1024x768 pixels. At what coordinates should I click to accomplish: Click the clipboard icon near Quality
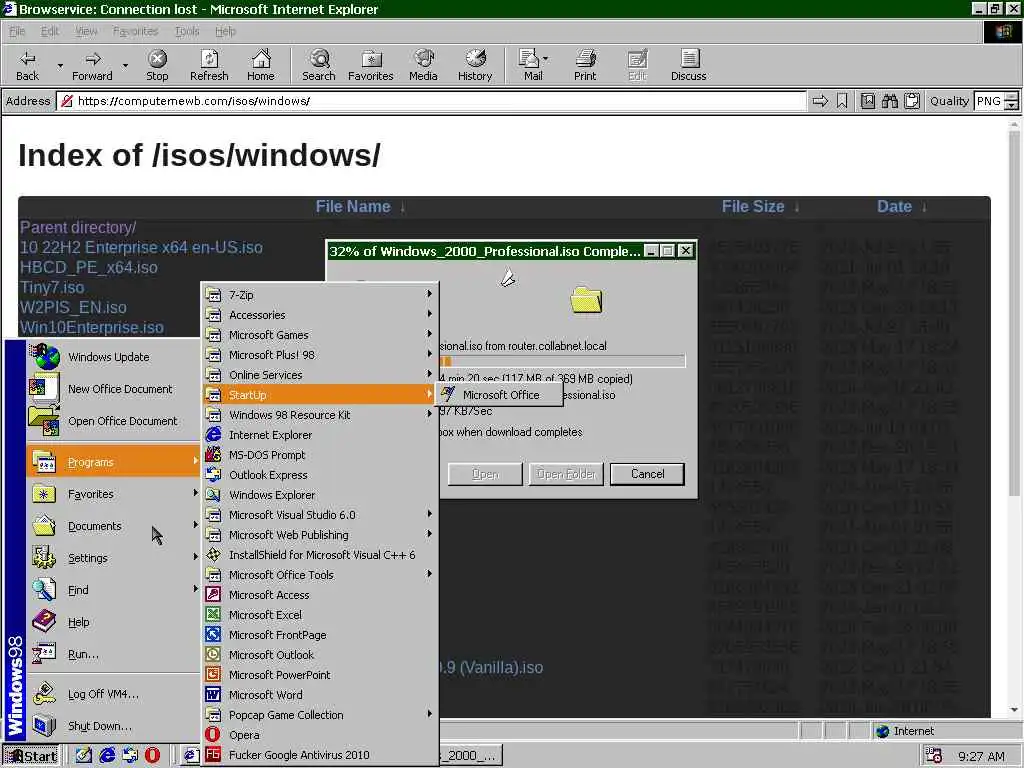[x=912, y=101]
